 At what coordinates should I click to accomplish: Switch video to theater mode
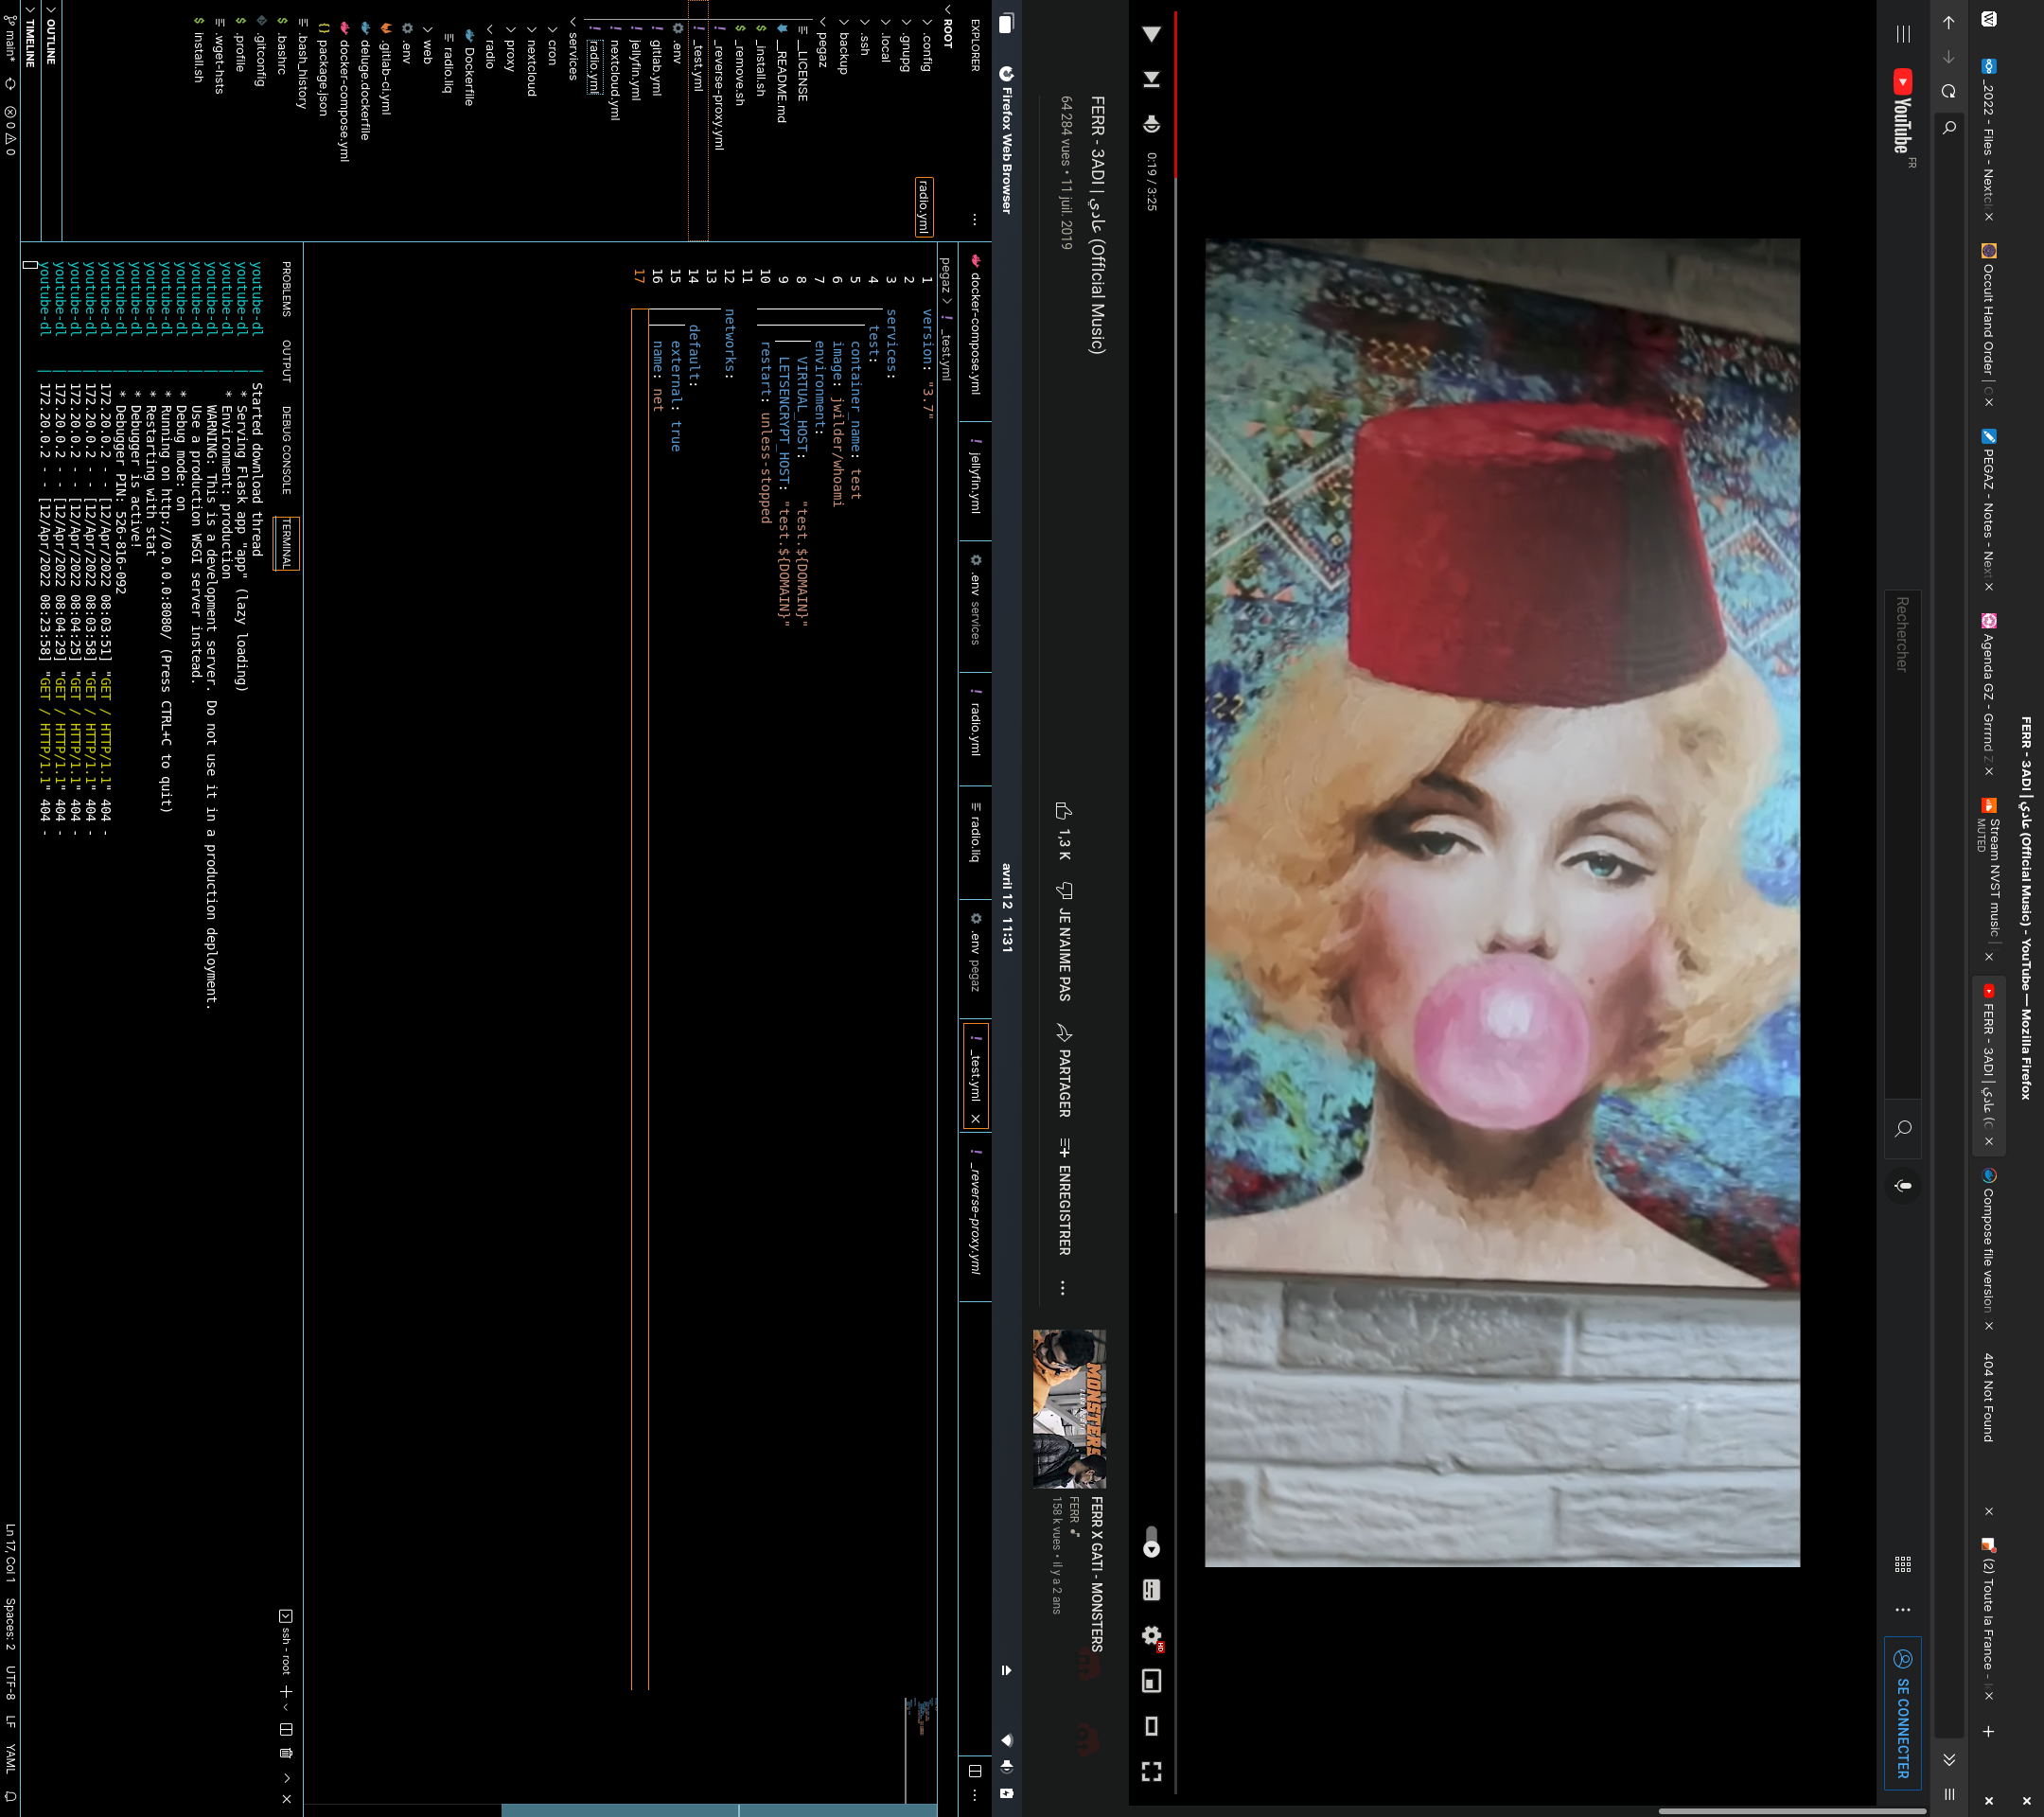pyautogui.click(x=1151, y=1726)
